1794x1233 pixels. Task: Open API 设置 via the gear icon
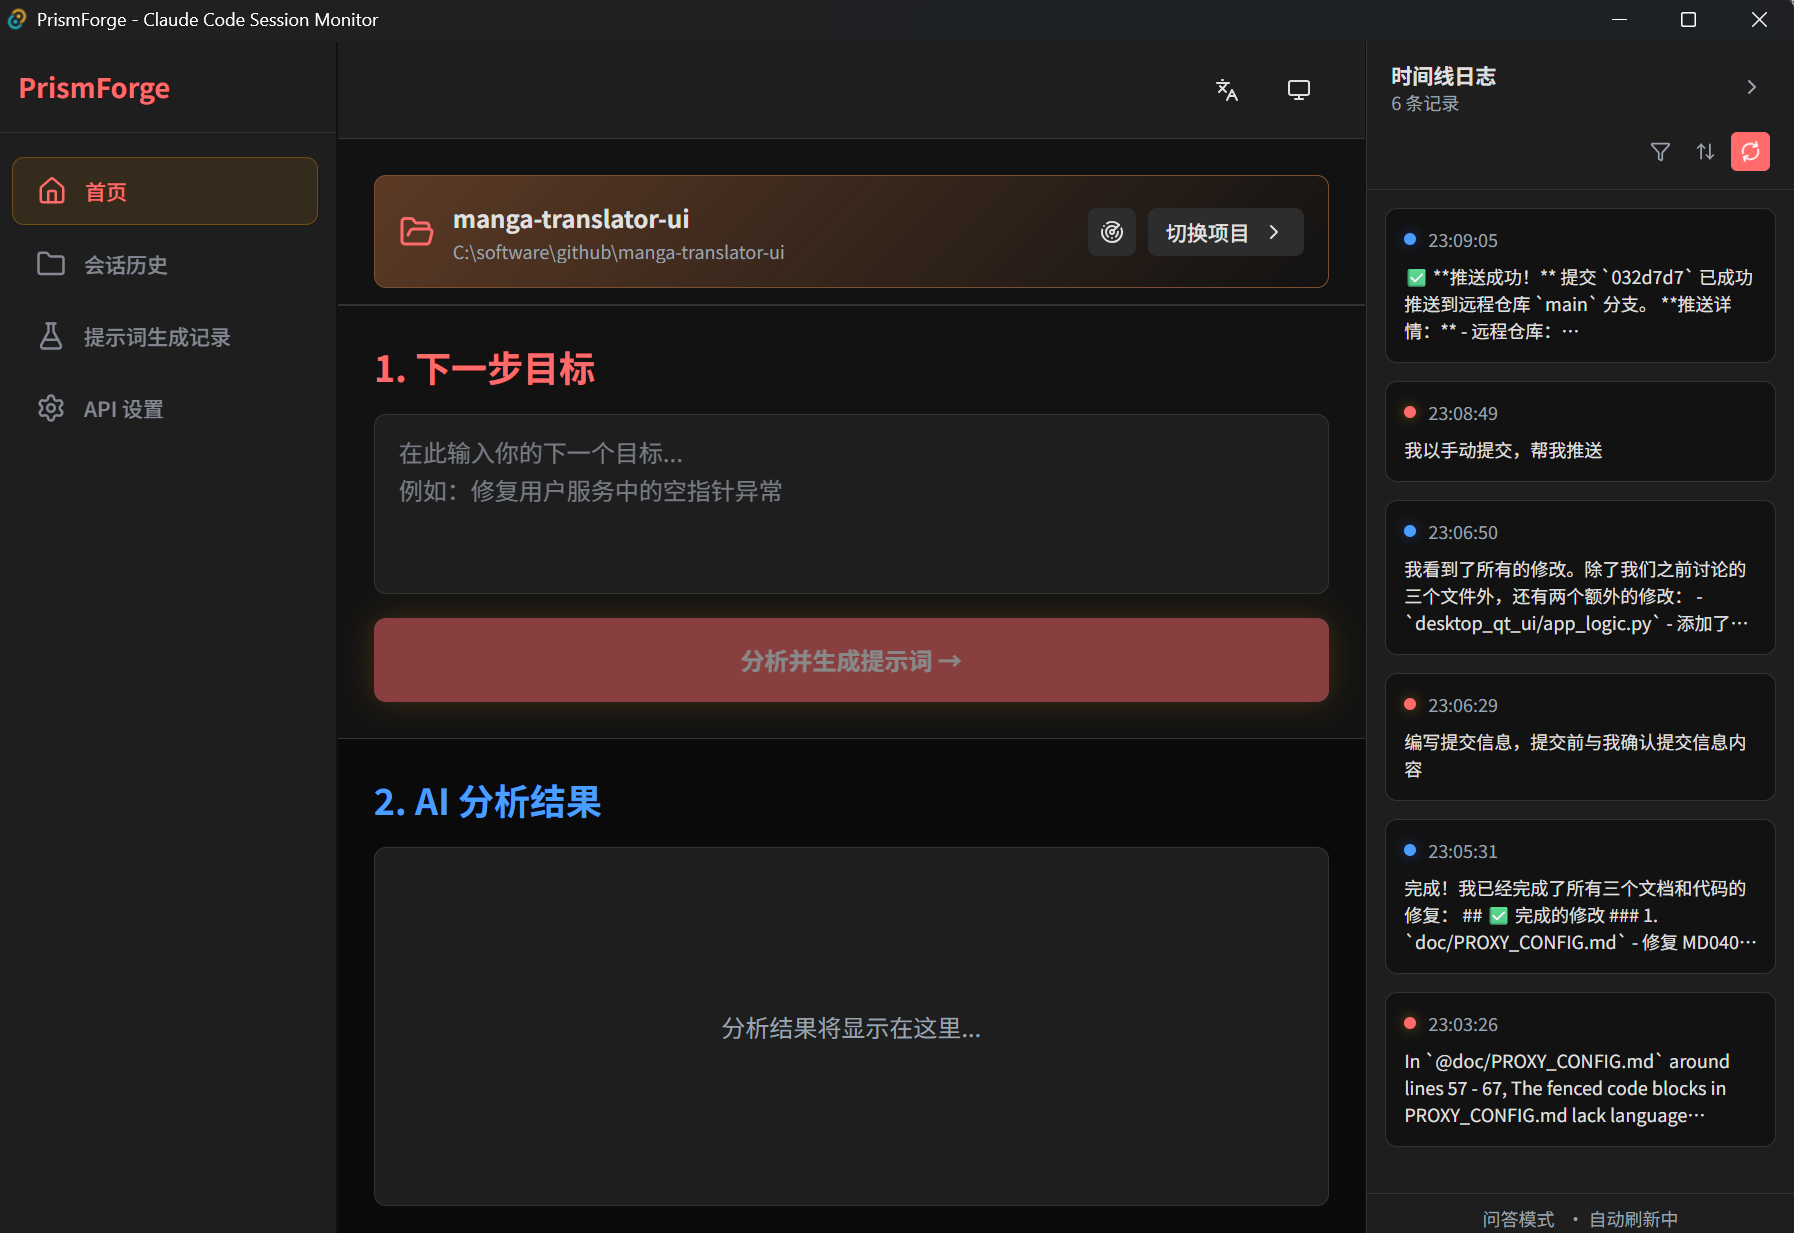(51, 408)
